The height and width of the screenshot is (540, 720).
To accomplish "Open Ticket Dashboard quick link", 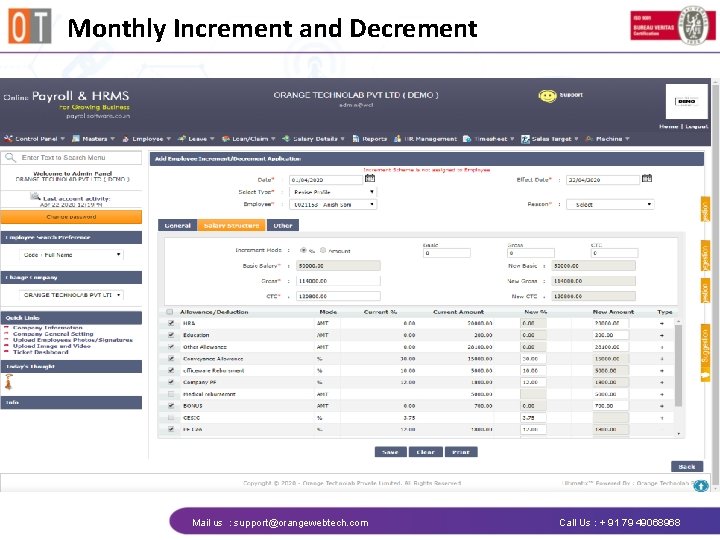I will [x=41, y=352].
